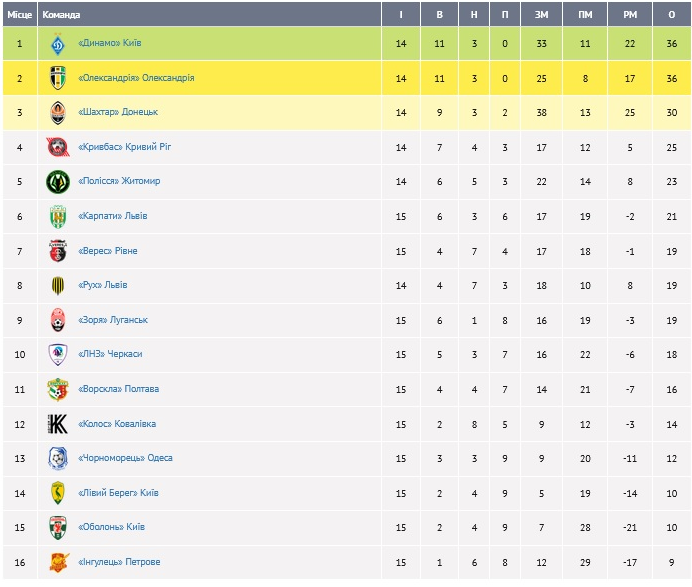This screenshot has width=692, height=587.
Task: Click the Veres Rivne club logo
Action: click(x=58, y=251)
